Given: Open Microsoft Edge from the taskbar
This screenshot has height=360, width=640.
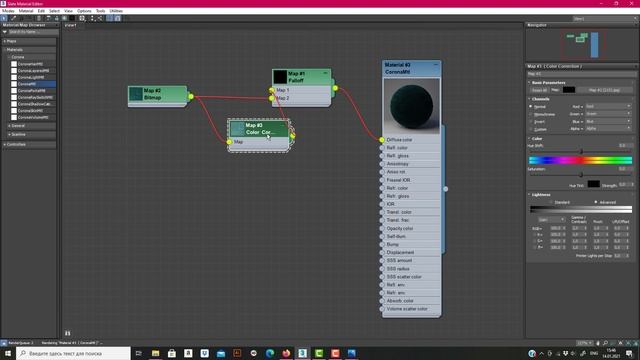Looking at the screenshot, I should pos(270,353).
